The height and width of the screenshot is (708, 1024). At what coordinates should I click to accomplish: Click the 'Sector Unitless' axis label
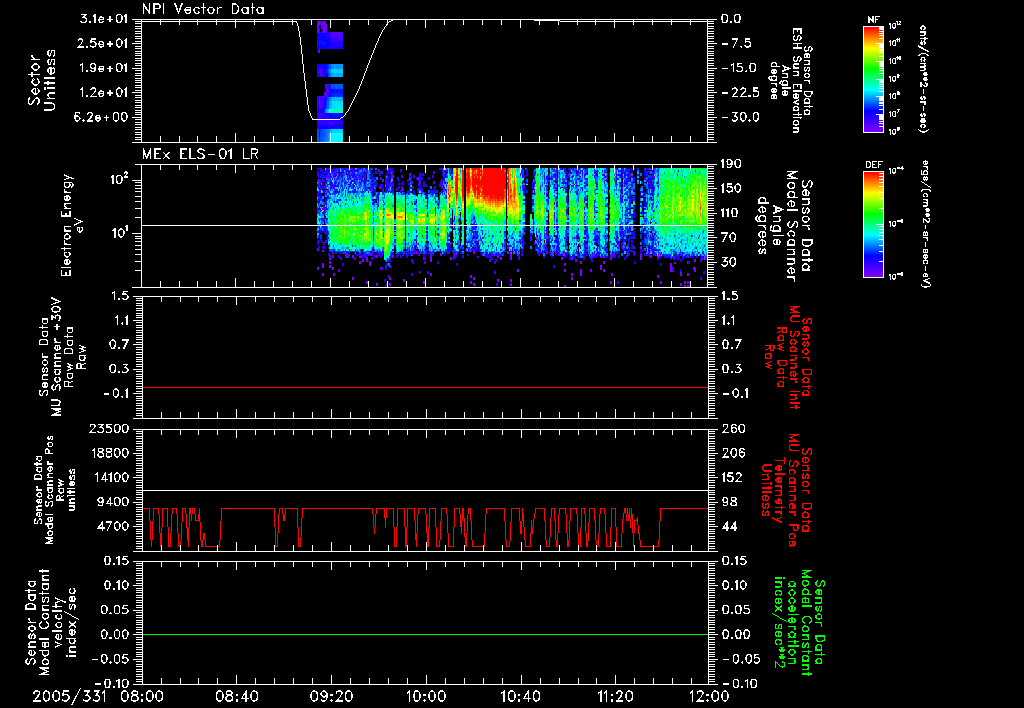[x=42, y=80]
